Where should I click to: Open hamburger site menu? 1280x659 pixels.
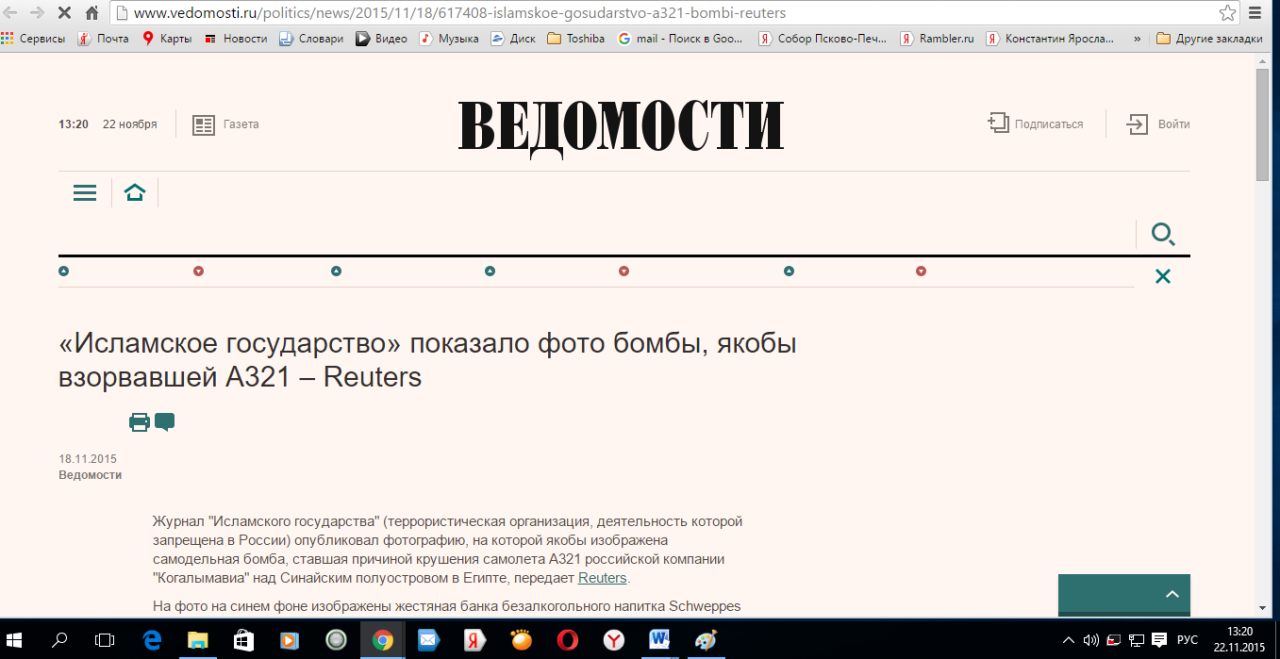[x=85, y=193]
